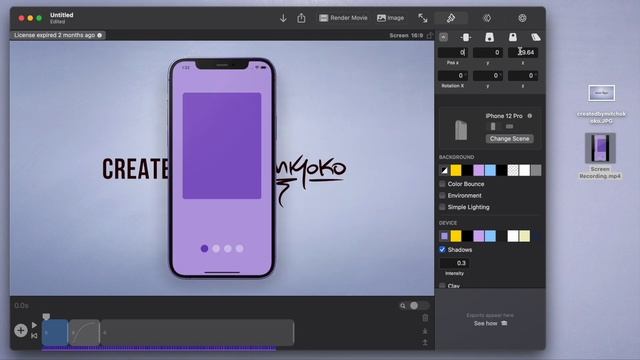Select the gray background swatch

[536, 170]
